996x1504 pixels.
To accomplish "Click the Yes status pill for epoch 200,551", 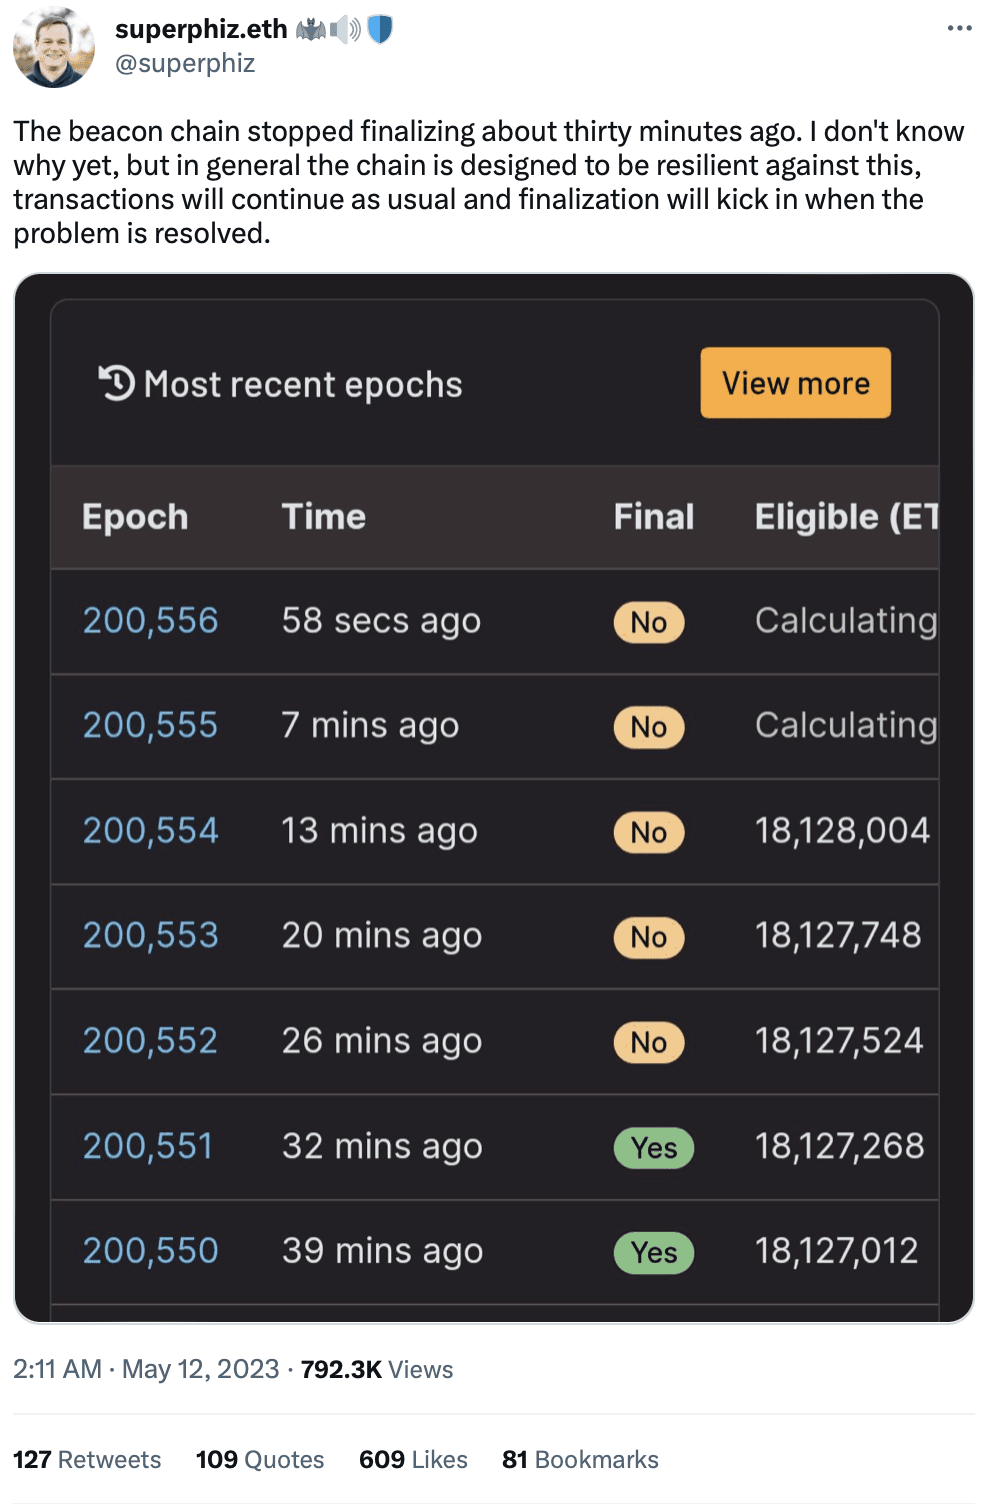I will 653,1148.
